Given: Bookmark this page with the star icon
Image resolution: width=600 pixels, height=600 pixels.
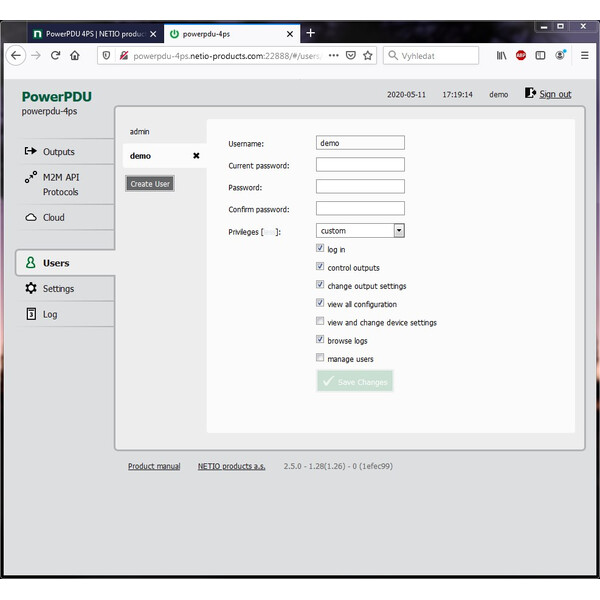Looking at the screenshot, I should point(368,56).
